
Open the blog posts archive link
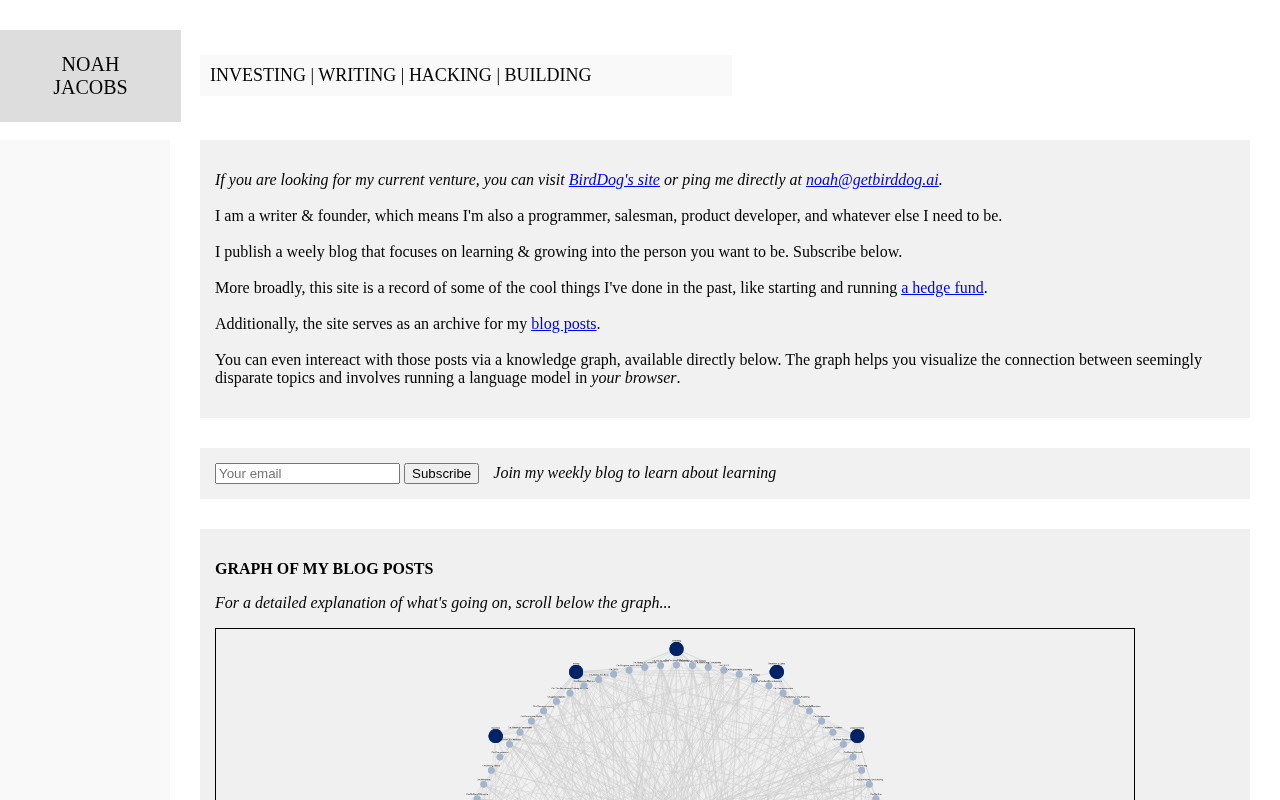click(564, 324)
